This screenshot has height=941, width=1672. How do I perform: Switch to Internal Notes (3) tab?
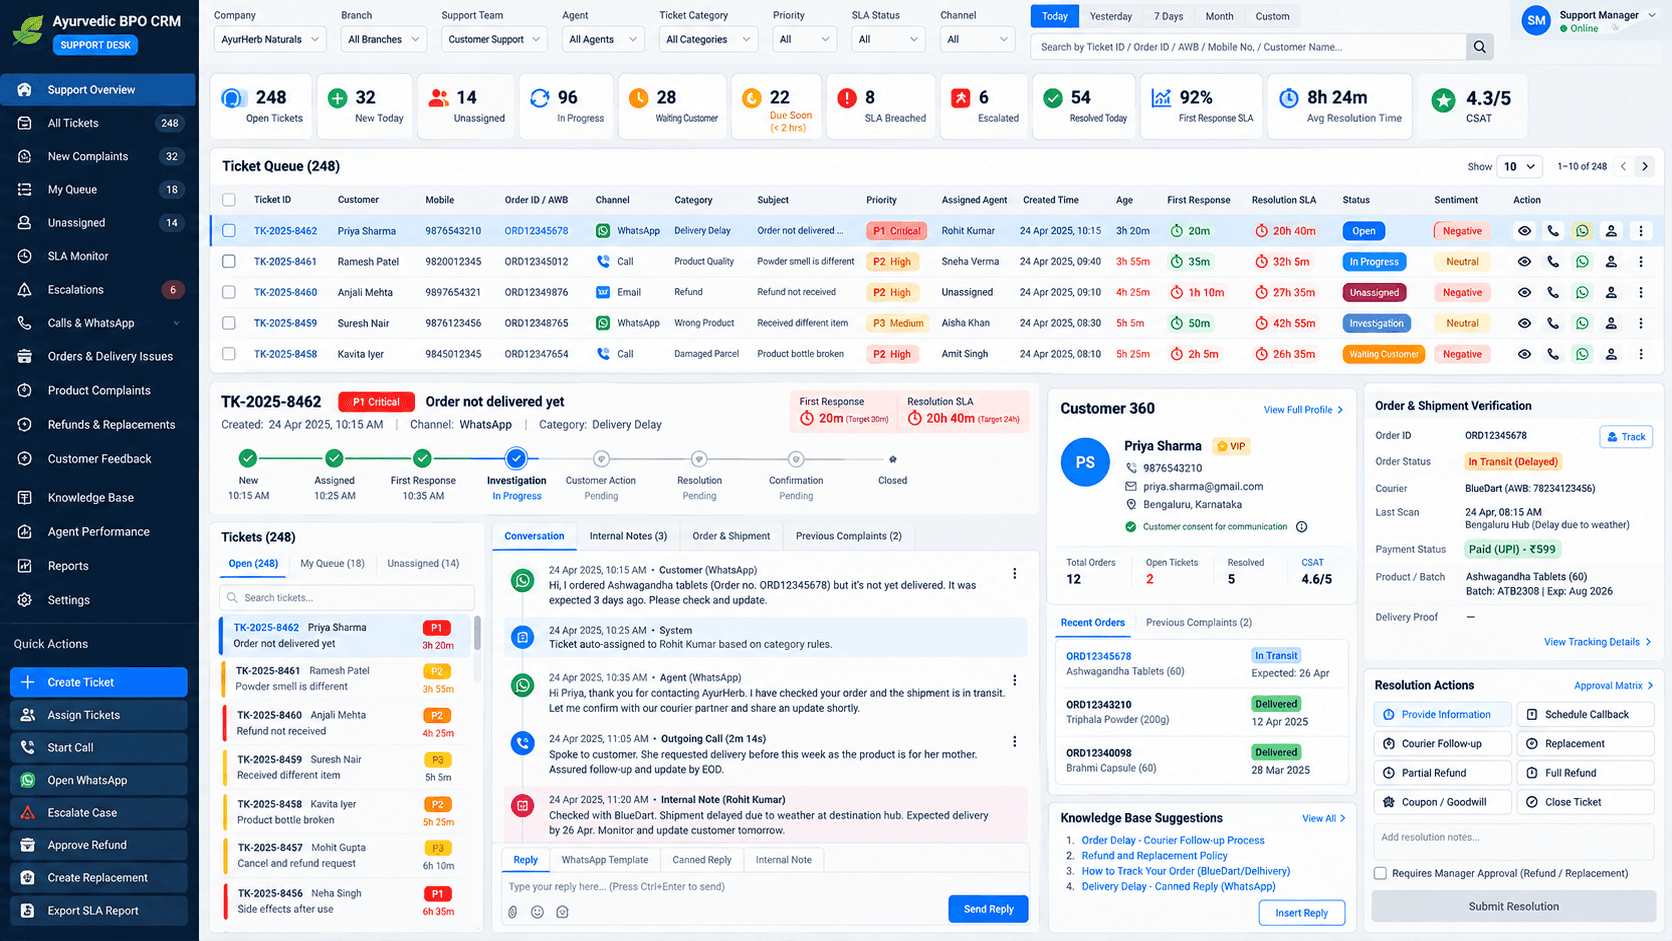point(628,536)
